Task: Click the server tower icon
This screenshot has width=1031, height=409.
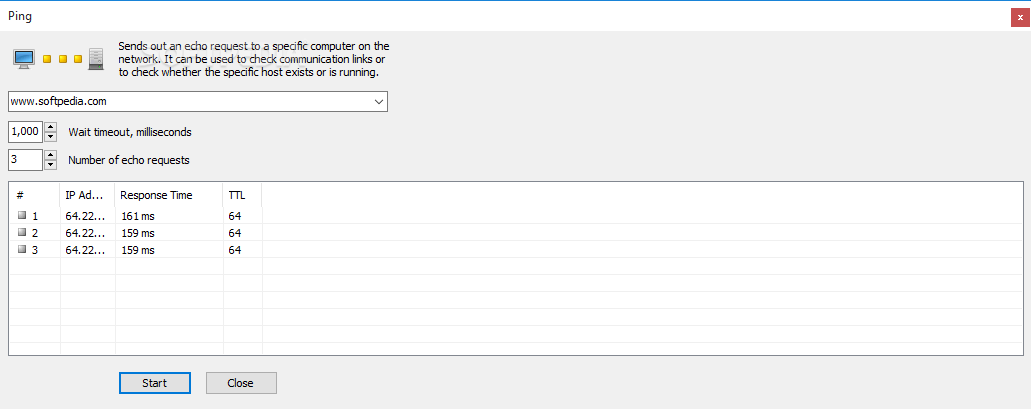Action: click(96, 59)
